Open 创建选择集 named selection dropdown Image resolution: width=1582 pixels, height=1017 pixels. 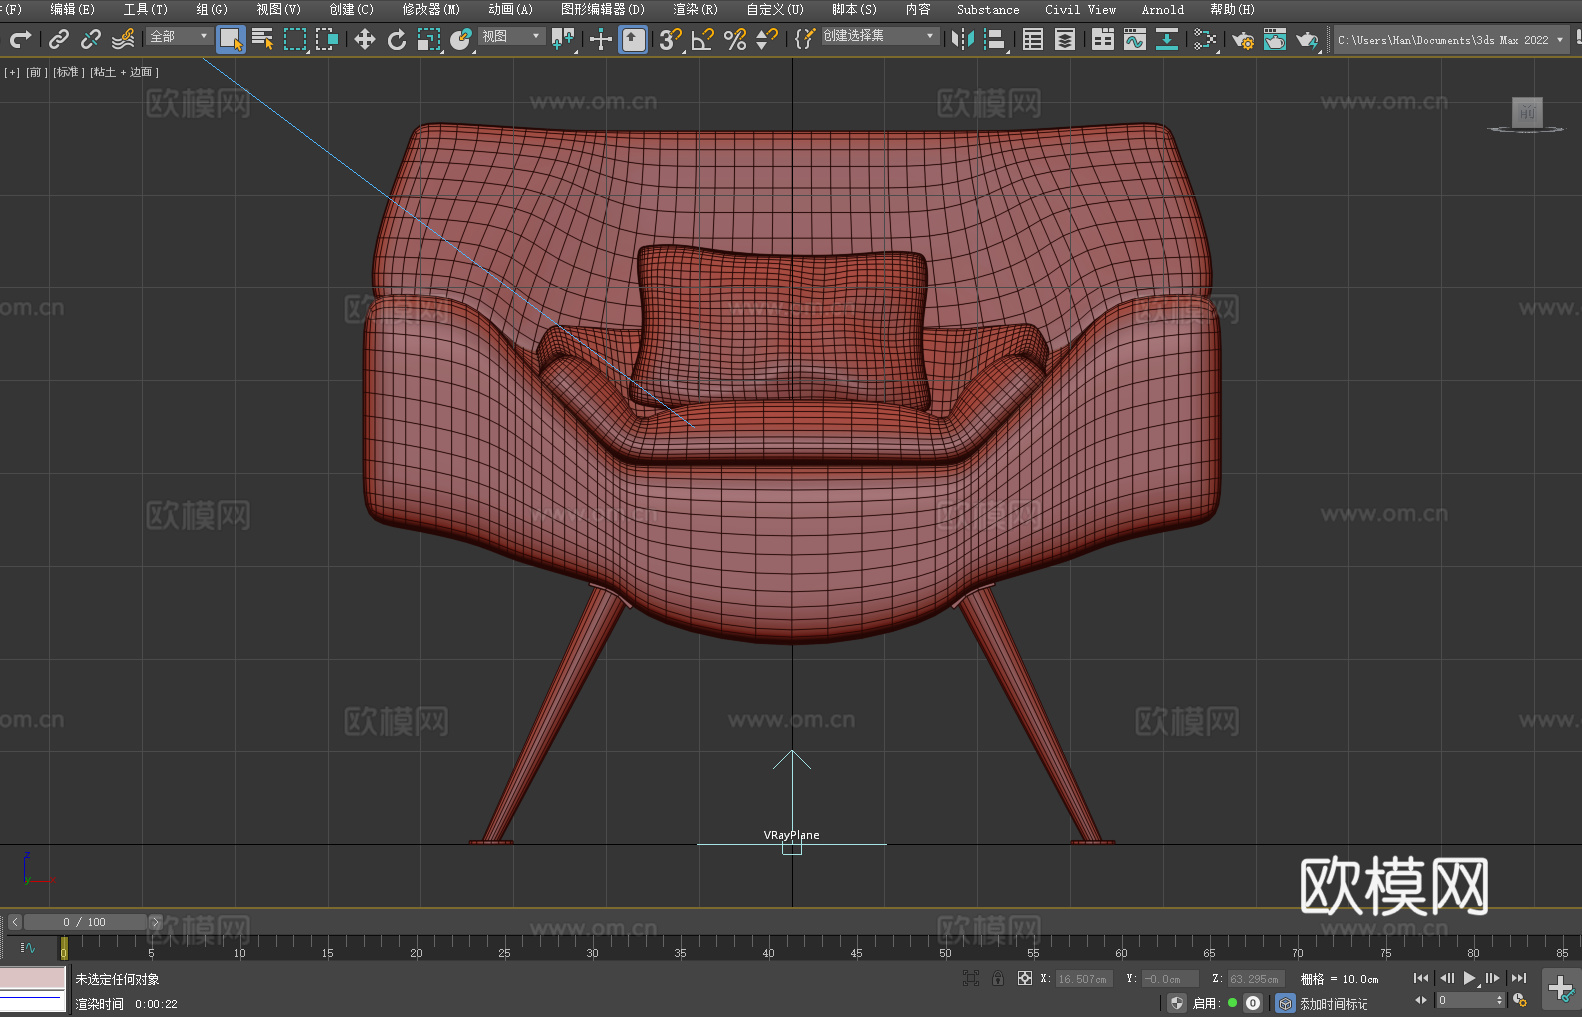880,36
